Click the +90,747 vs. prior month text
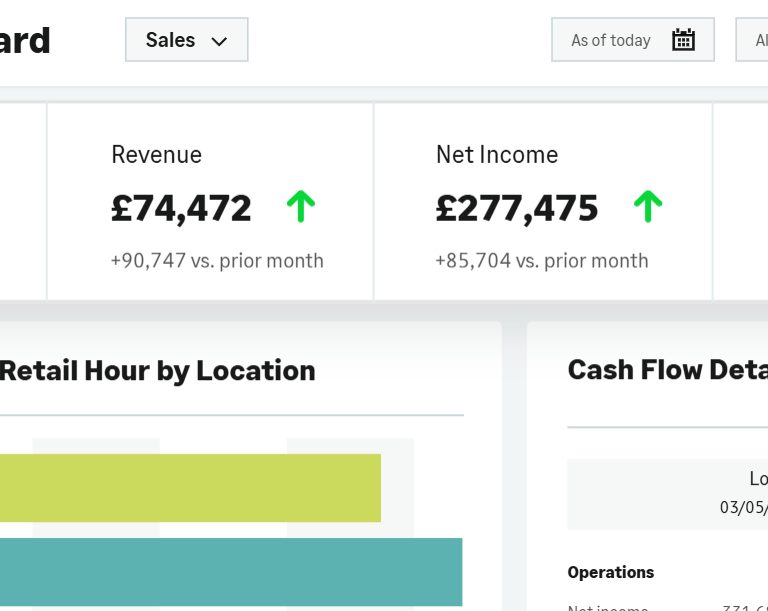Image resolution: width=768 pixels, height=611 pixels. (217, 261)
